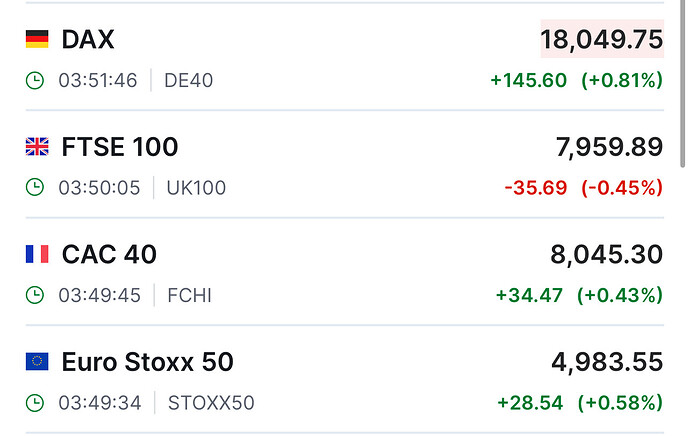Click the FCHI ticker symbol
The width and height of the screenshot is (690, 436).
click(190, 295)
